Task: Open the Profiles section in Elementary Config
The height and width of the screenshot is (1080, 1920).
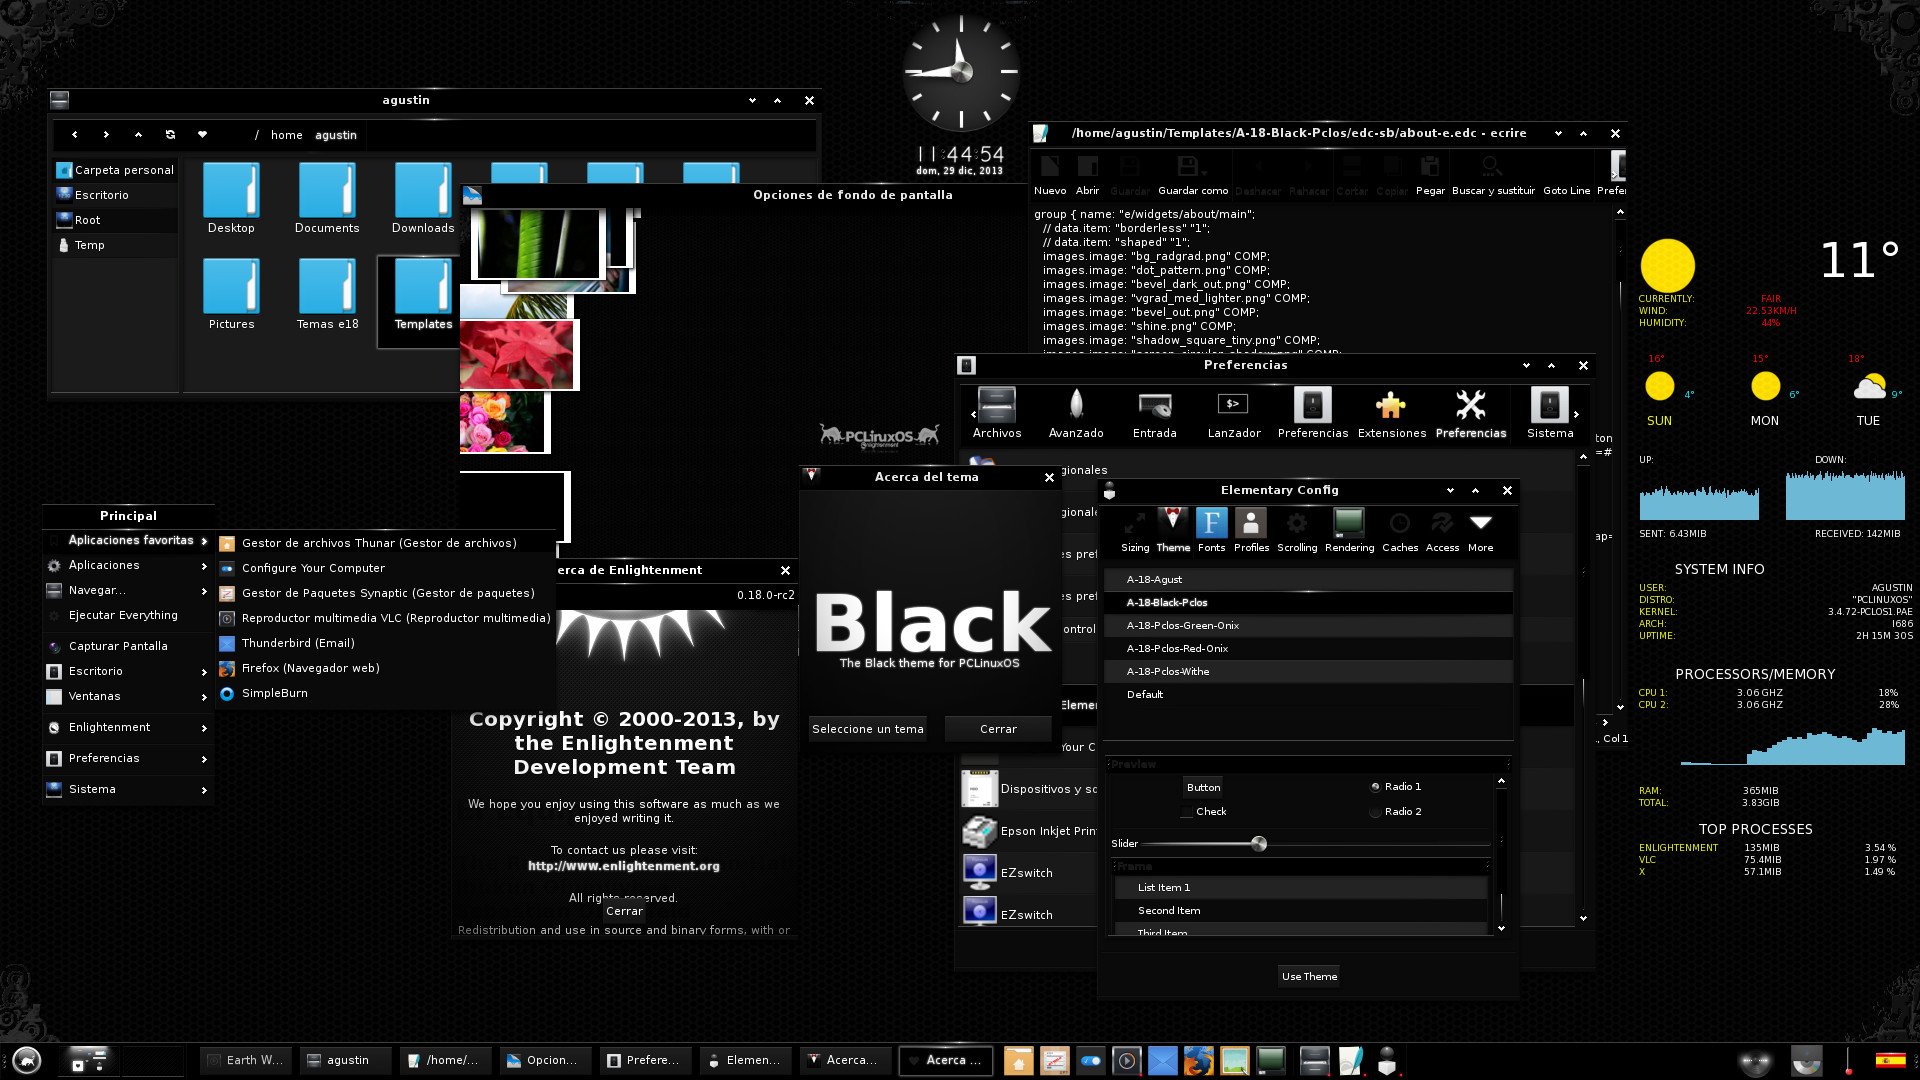Action: (x=1251, y=531)
